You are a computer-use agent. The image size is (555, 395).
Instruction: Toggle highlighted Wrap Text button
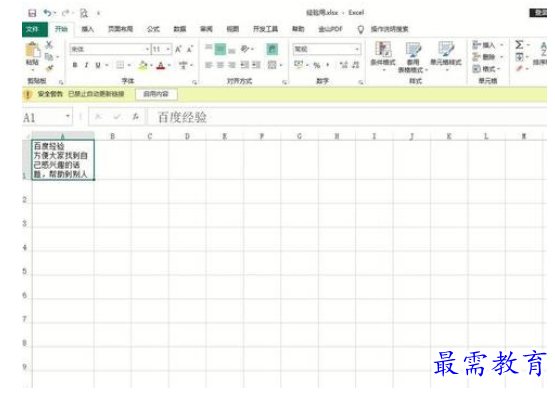point(272,49)
